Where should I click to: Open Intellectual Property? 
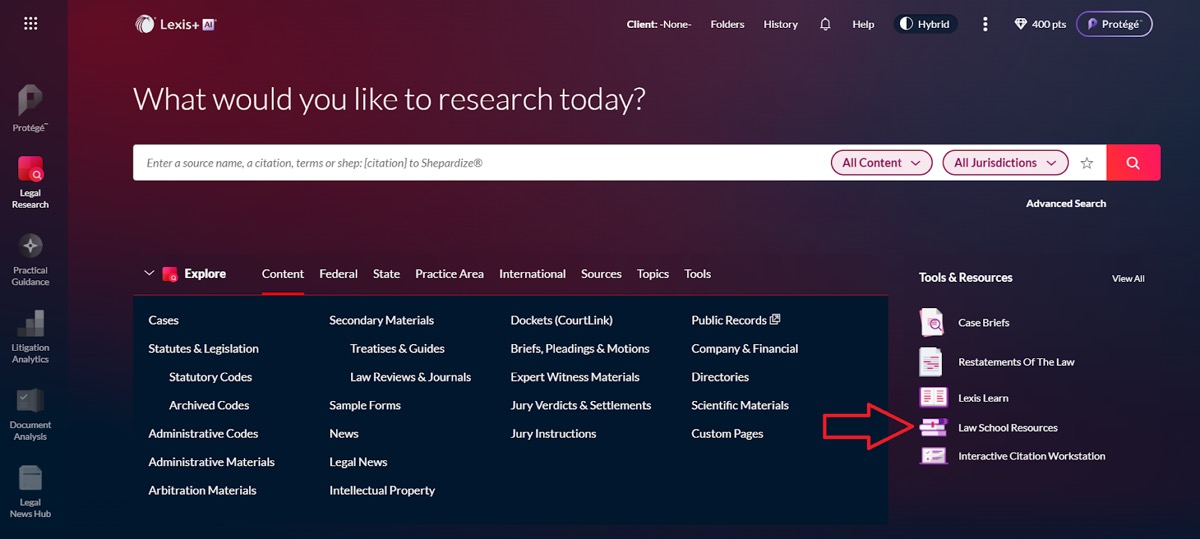382,490
